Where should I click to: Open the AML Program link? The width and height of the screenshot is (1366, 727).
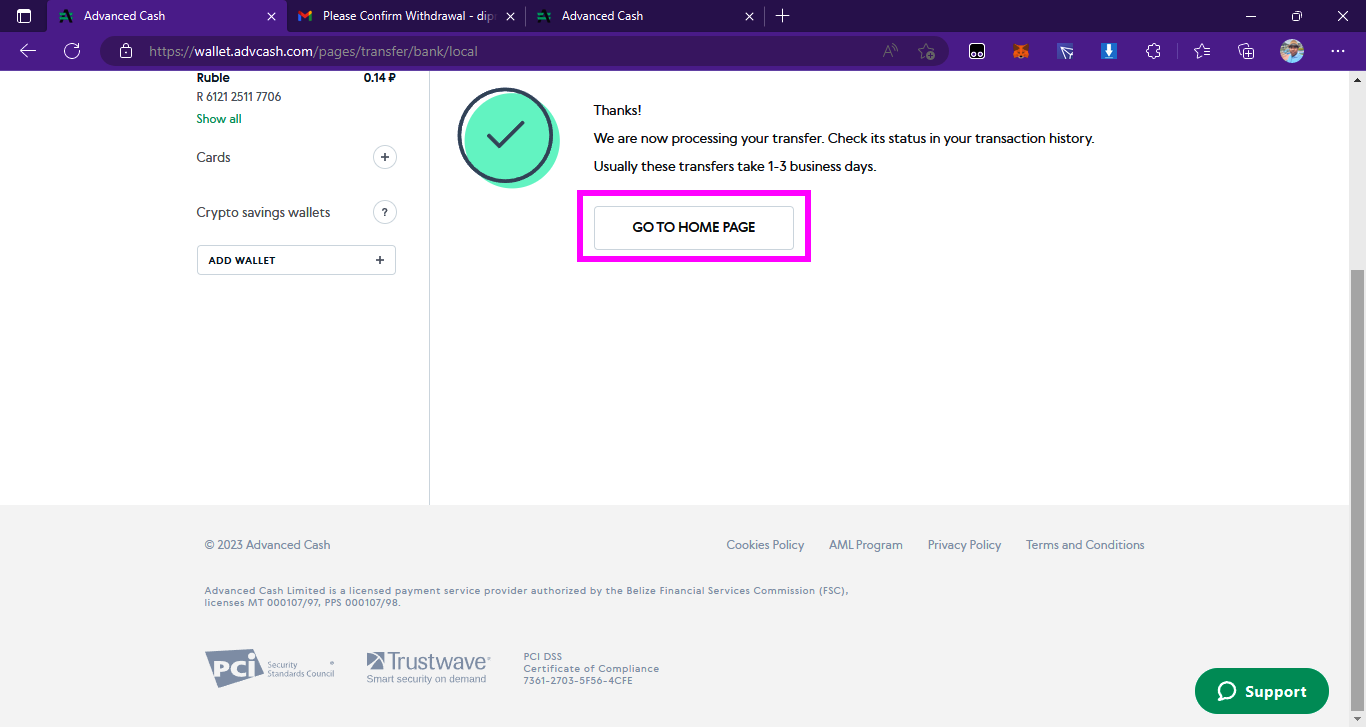tap(866, 545)
